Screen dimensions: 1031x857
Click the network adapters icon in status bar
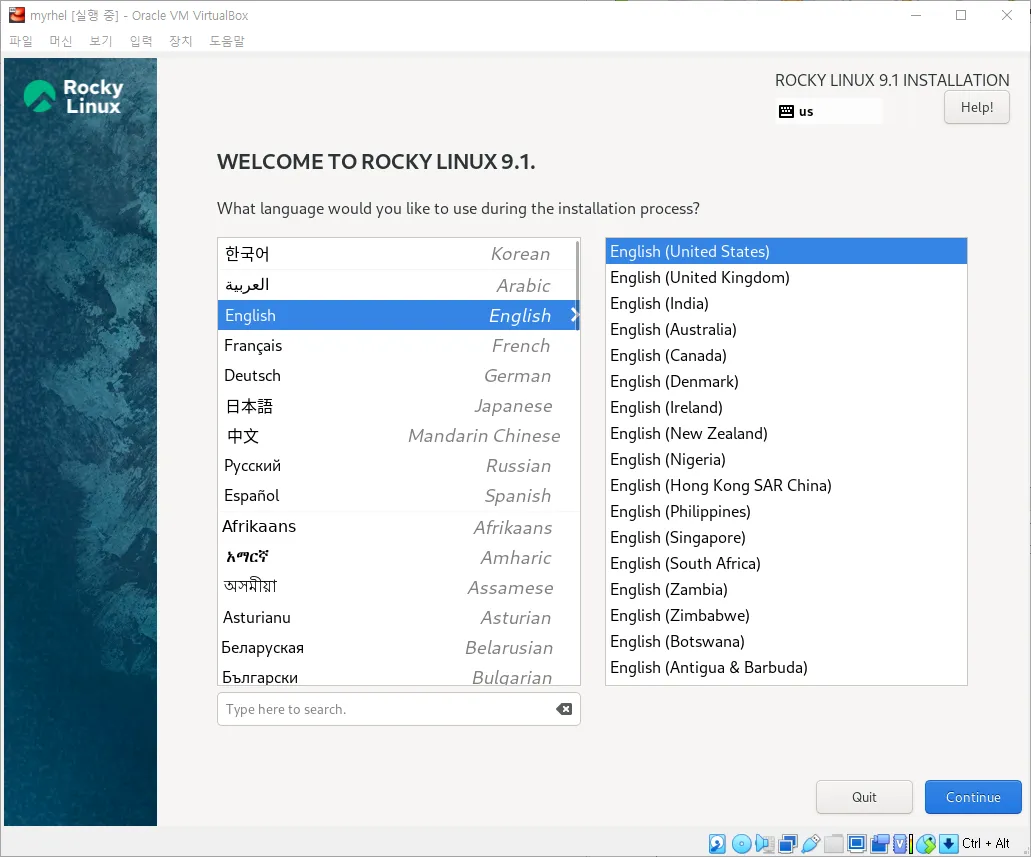[x=788, y=844]
